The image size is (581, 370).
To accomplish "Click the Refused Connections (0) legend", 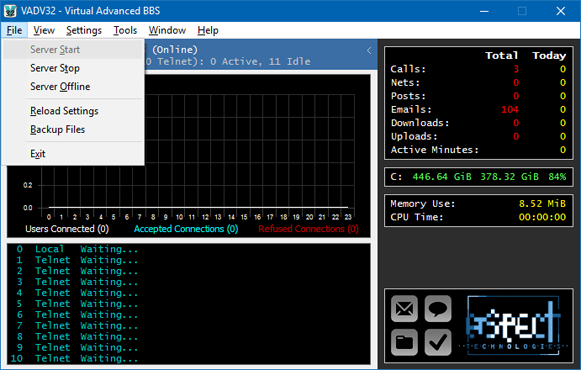I will pos(308,229).
